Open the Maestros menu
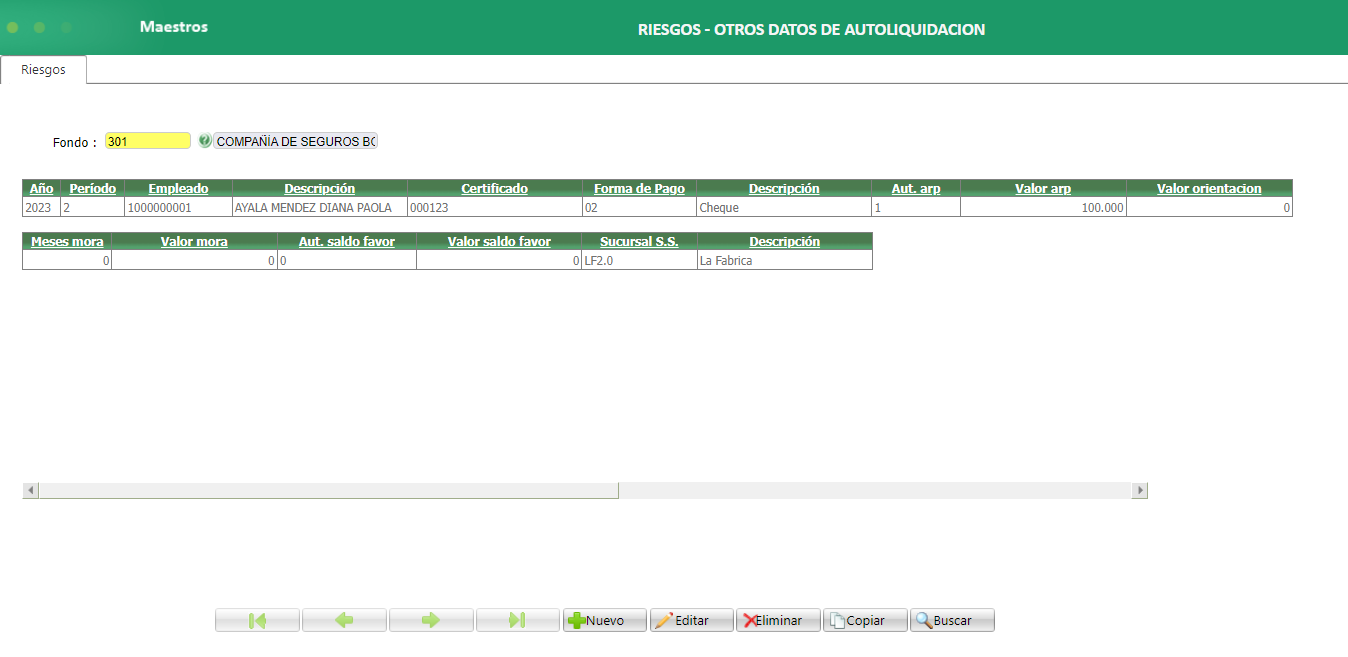Screen dimensions: 1348x657 pyautogui.click(x=174, y=27)
